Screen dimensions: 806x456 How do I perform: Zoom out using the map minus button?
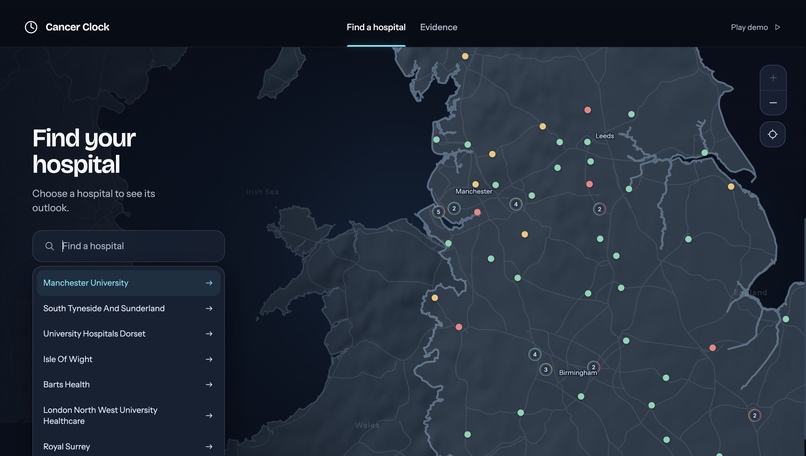click(x=773, y=103)
